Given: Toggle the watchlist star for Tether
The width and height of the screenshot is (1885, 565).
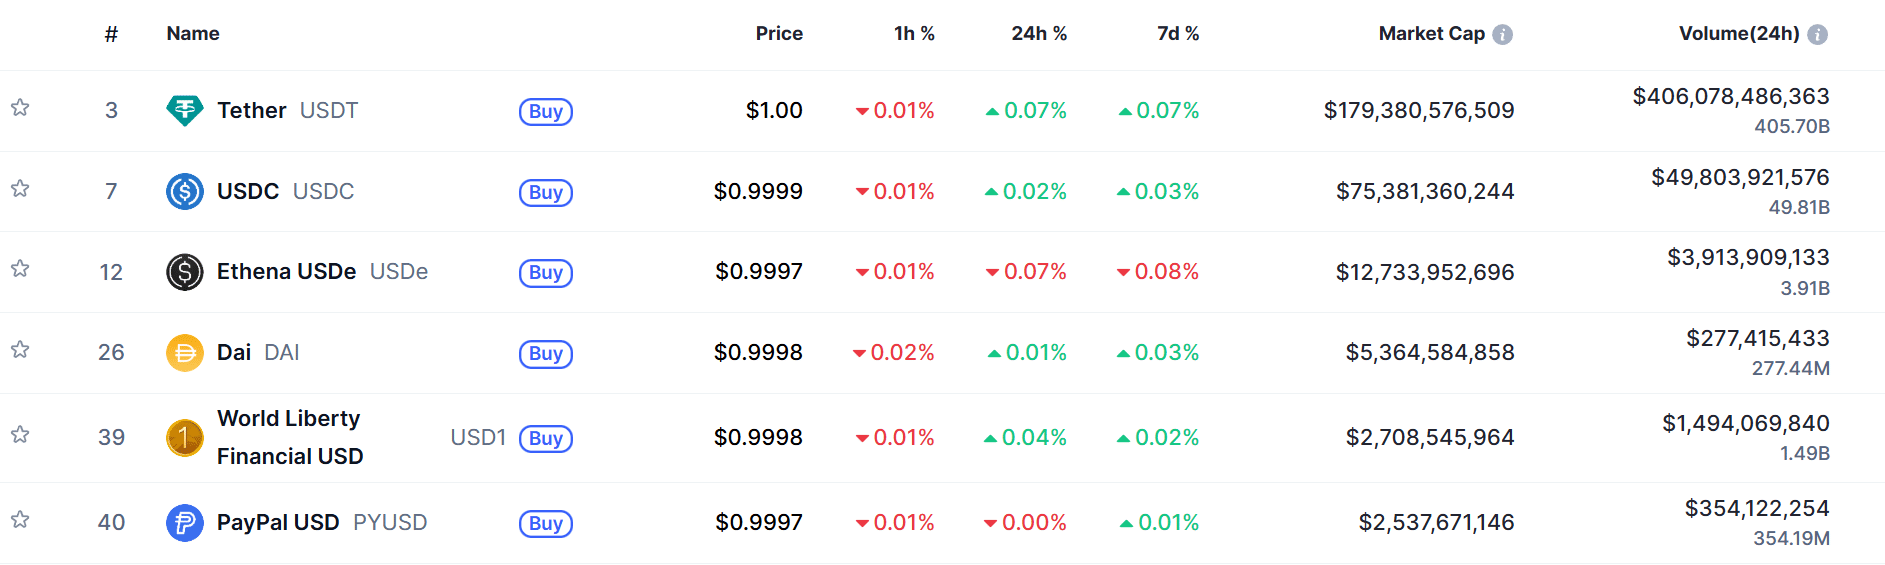Looking at the screenshot, I should pyautogui.click(x=20, y=108).
